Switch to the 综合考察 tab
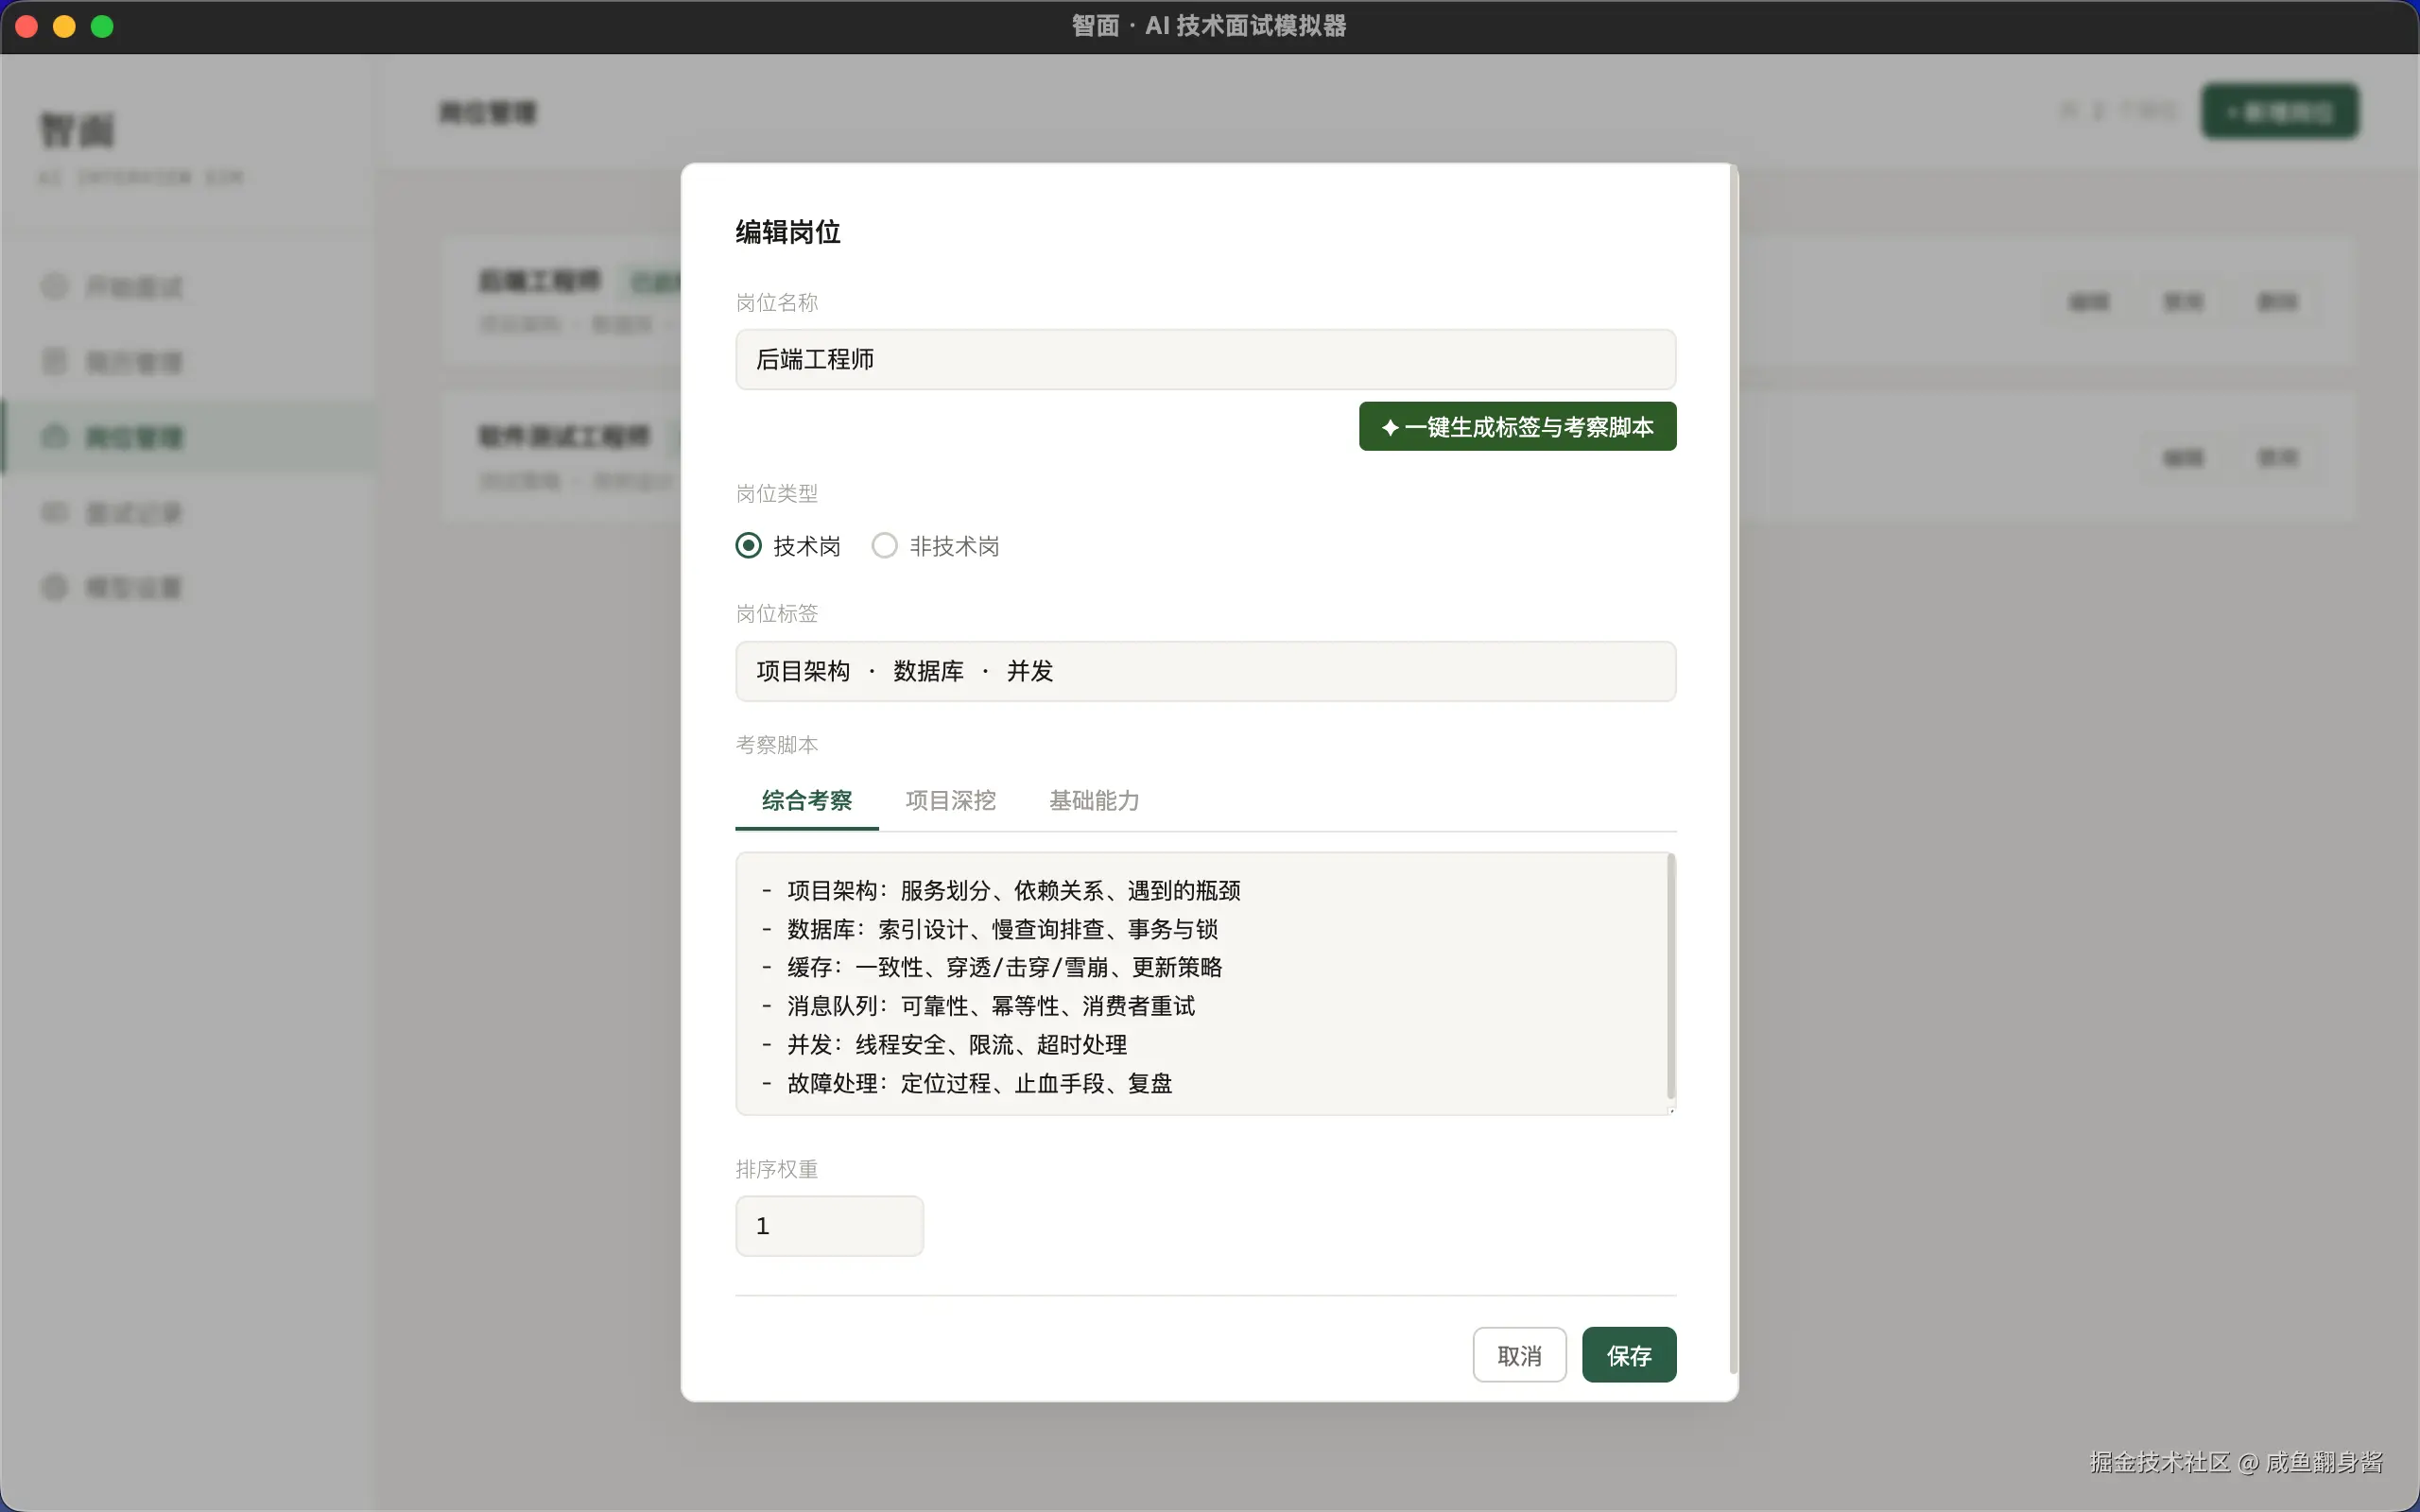This screenshot has width=2420, height=1512. 805,801
